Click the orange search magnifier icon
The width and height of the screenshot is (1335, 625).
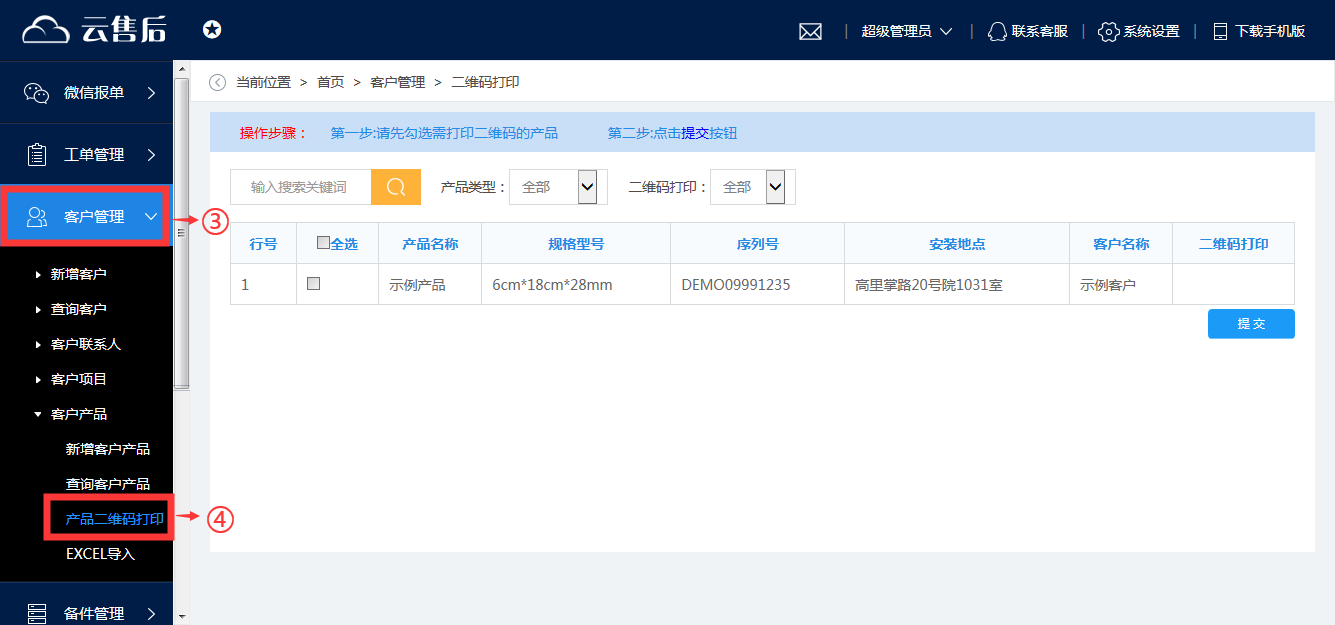point(396,187)
